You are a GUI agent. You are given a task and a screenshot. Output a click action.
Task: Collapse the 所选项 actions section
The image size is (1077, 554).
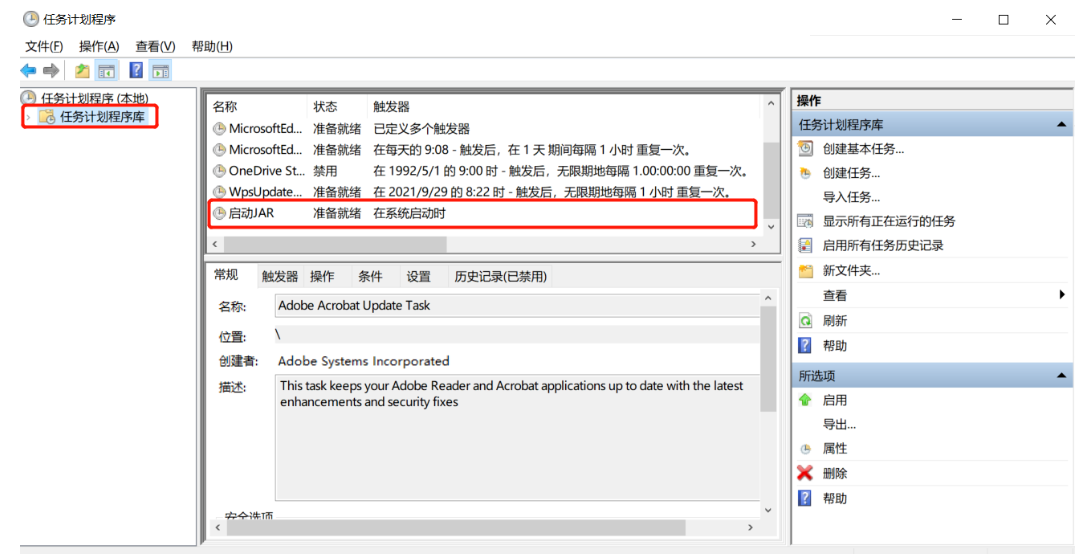[x=1061, y=376]
